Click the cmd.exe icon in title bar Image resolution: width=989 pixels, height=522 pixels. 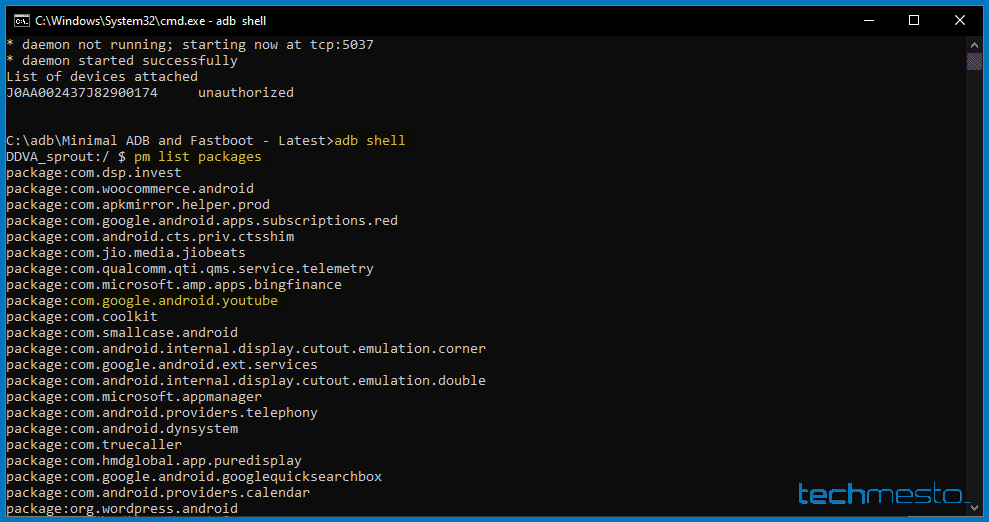19,20
